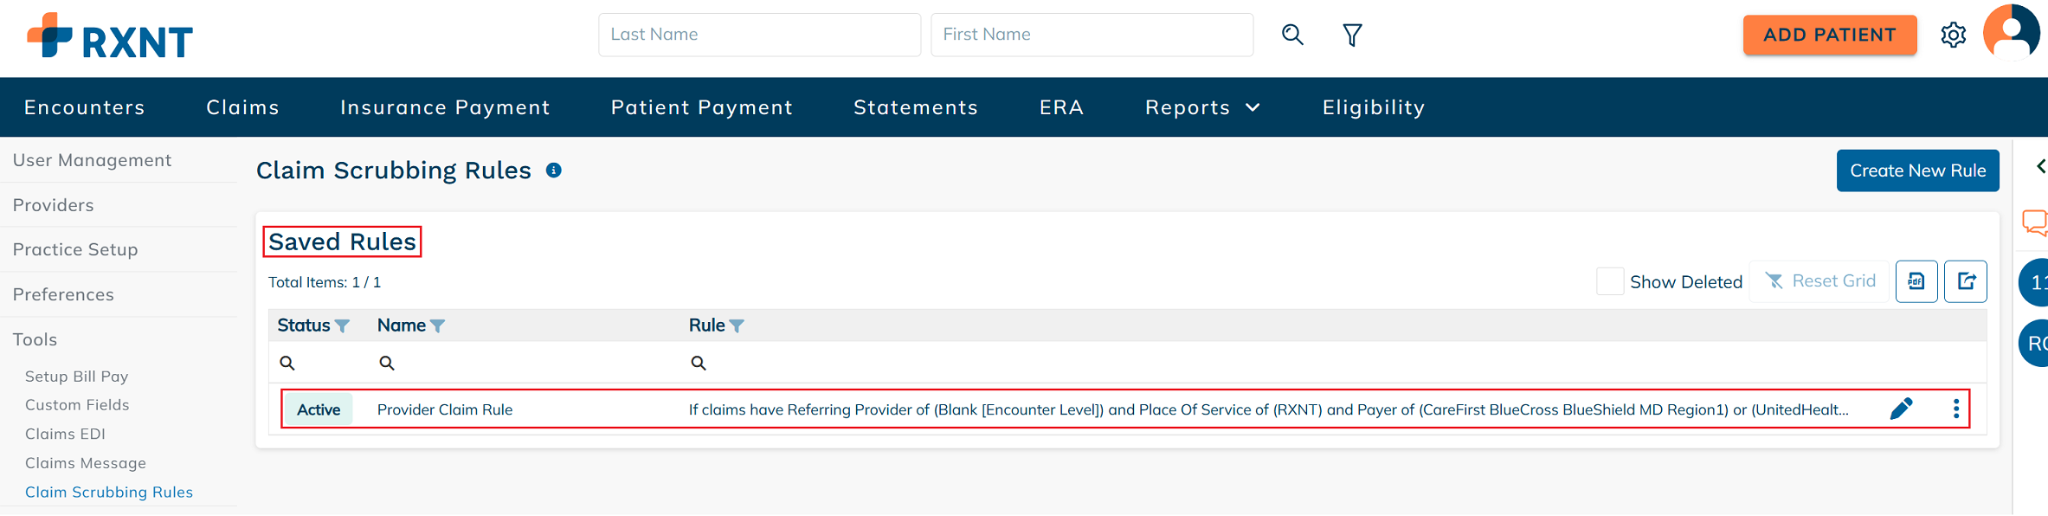Click the ADD PATIENT button

pyautogui.click(x=1829, y=35)
